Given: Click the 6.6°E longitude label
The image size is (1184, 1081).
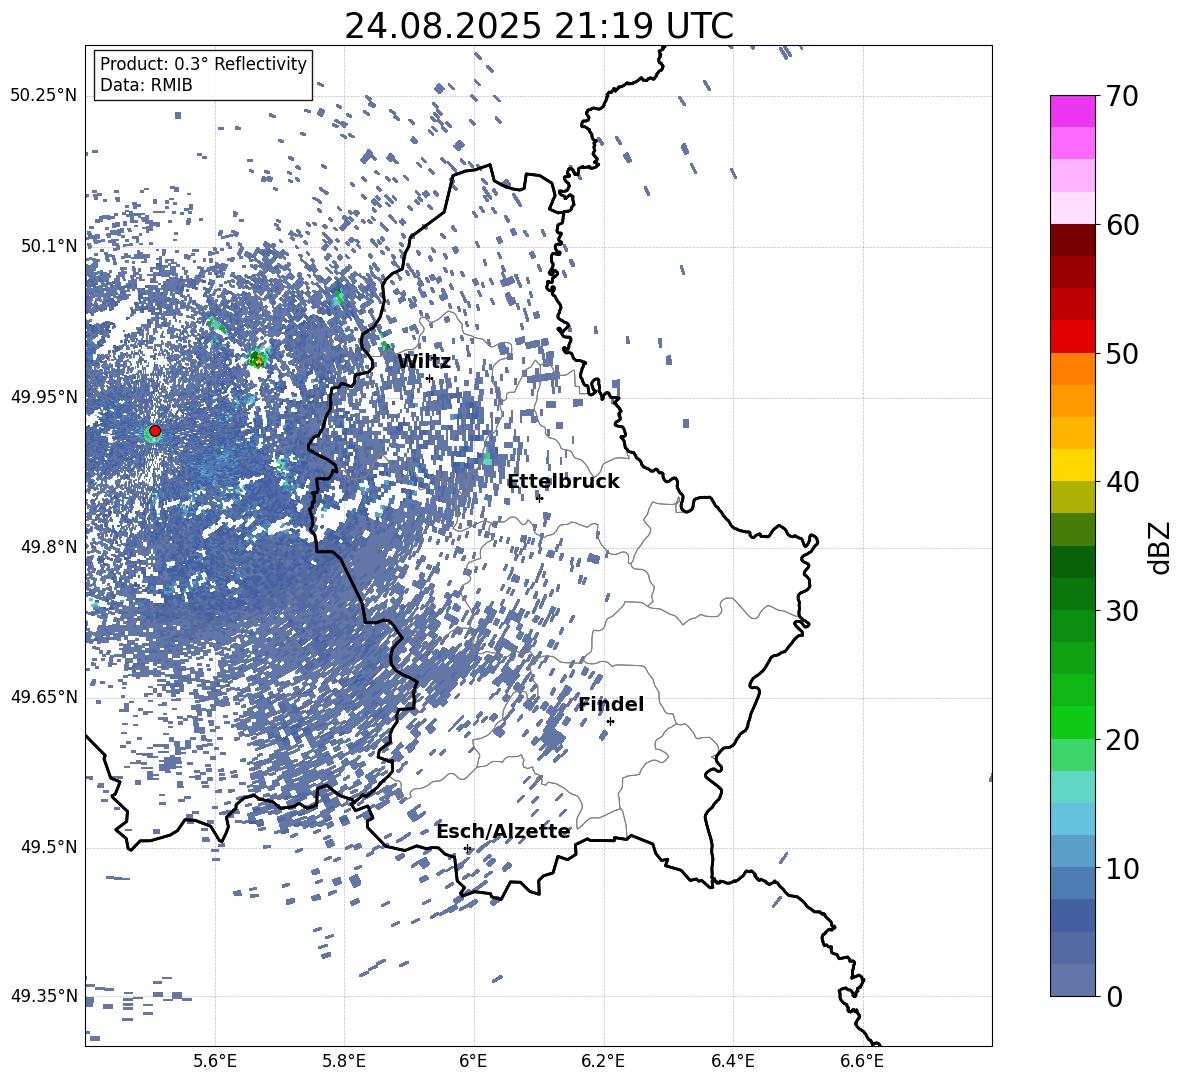Looking at the screenshot, I should pyautogui.click(x=862, y=1061).
